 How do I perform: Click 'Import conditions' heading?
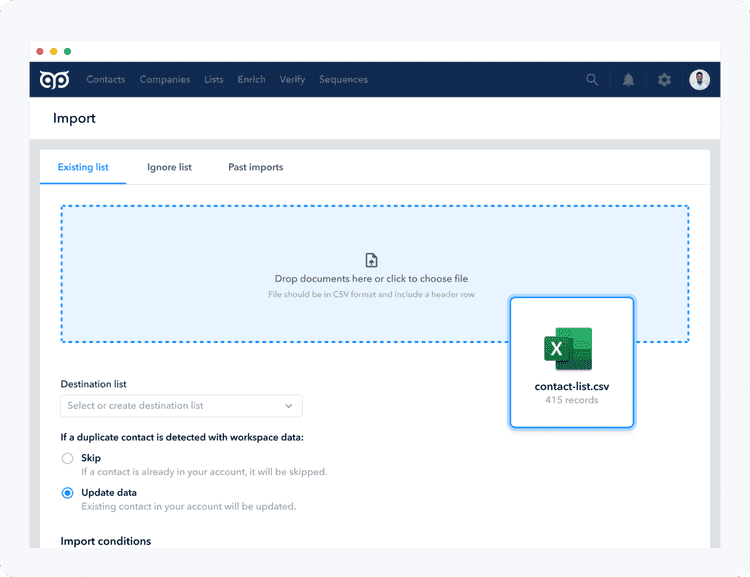[106, 541]
